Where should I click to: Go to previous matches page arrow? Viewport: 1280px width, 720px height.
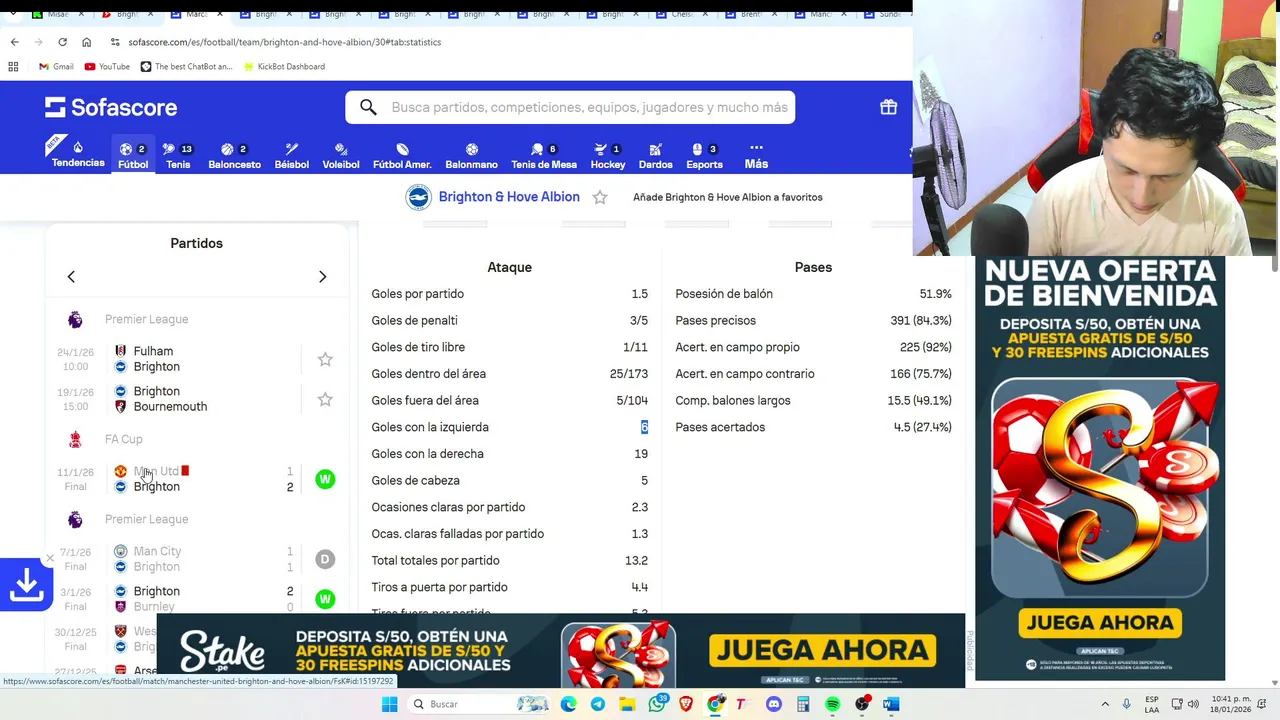click(71, 276)
